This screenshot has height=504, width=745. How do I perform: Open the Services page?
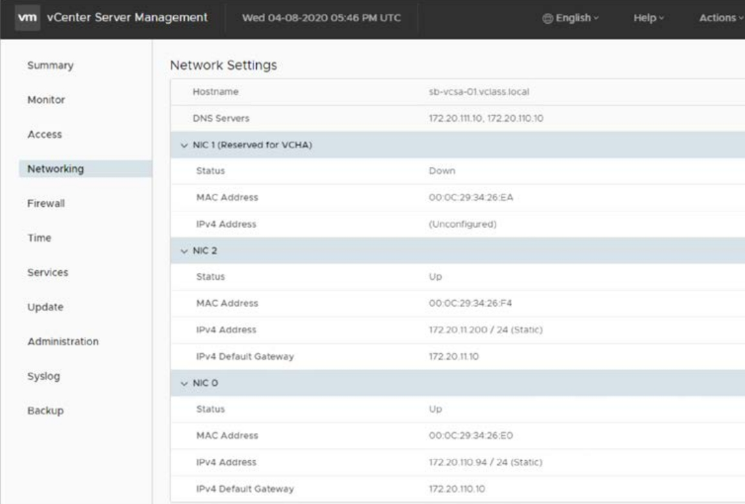tap(48, 273)
